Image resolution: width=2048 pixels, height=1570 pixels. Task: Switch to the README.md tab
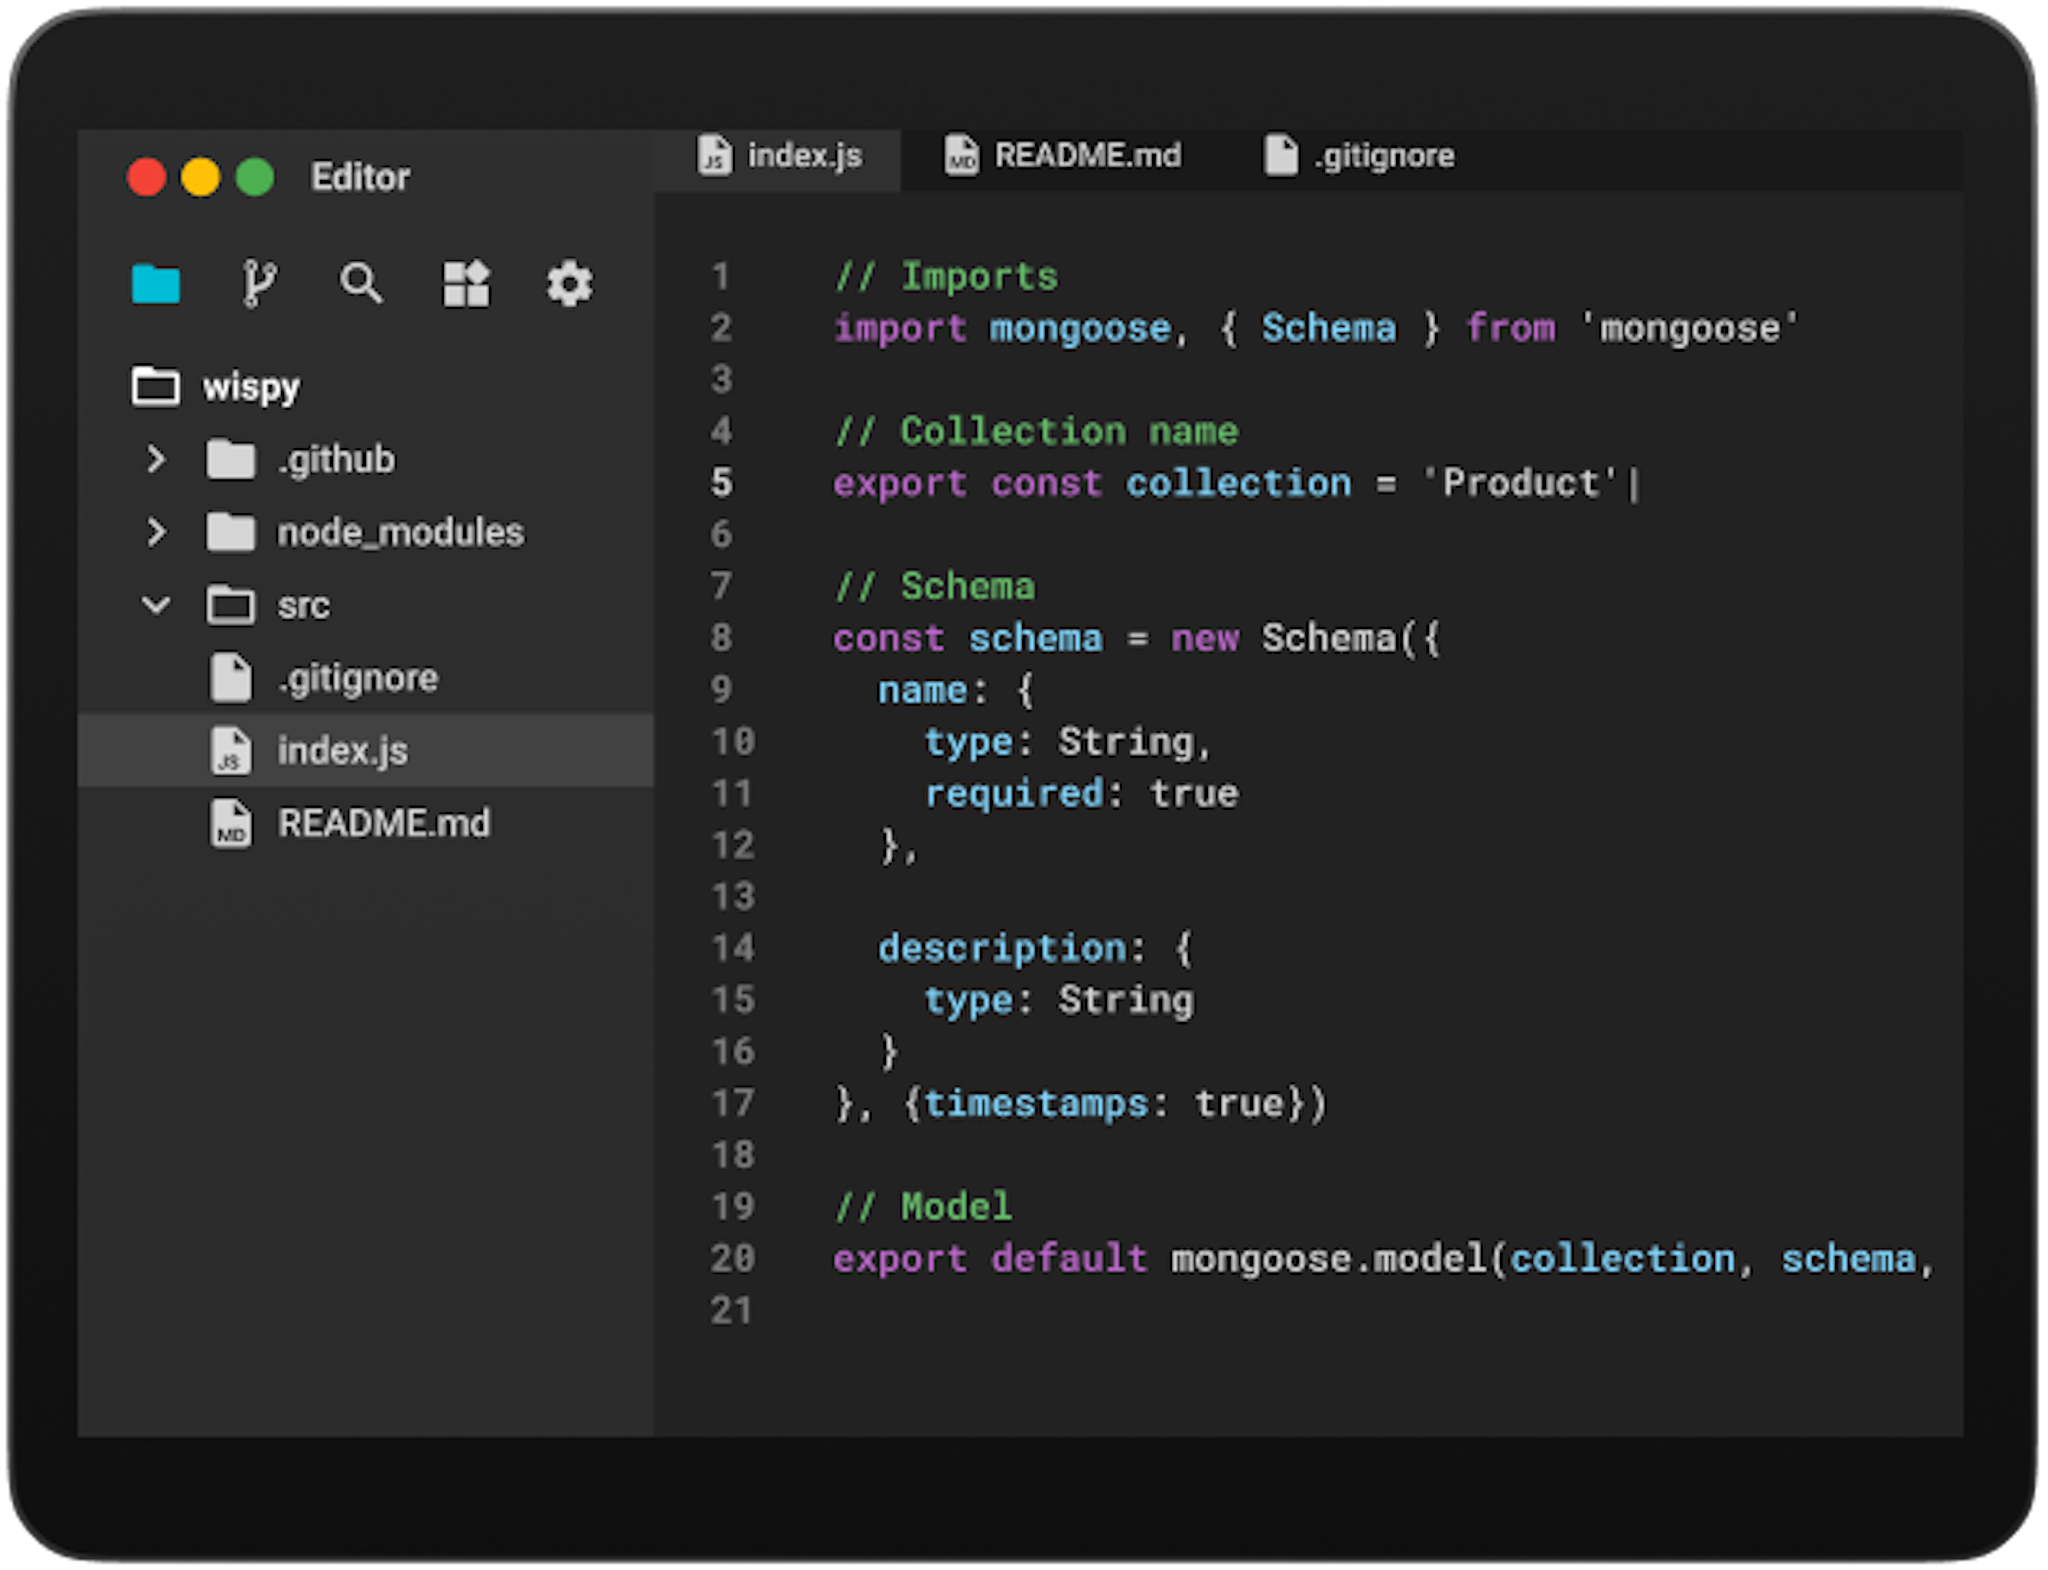[1062, 156]
